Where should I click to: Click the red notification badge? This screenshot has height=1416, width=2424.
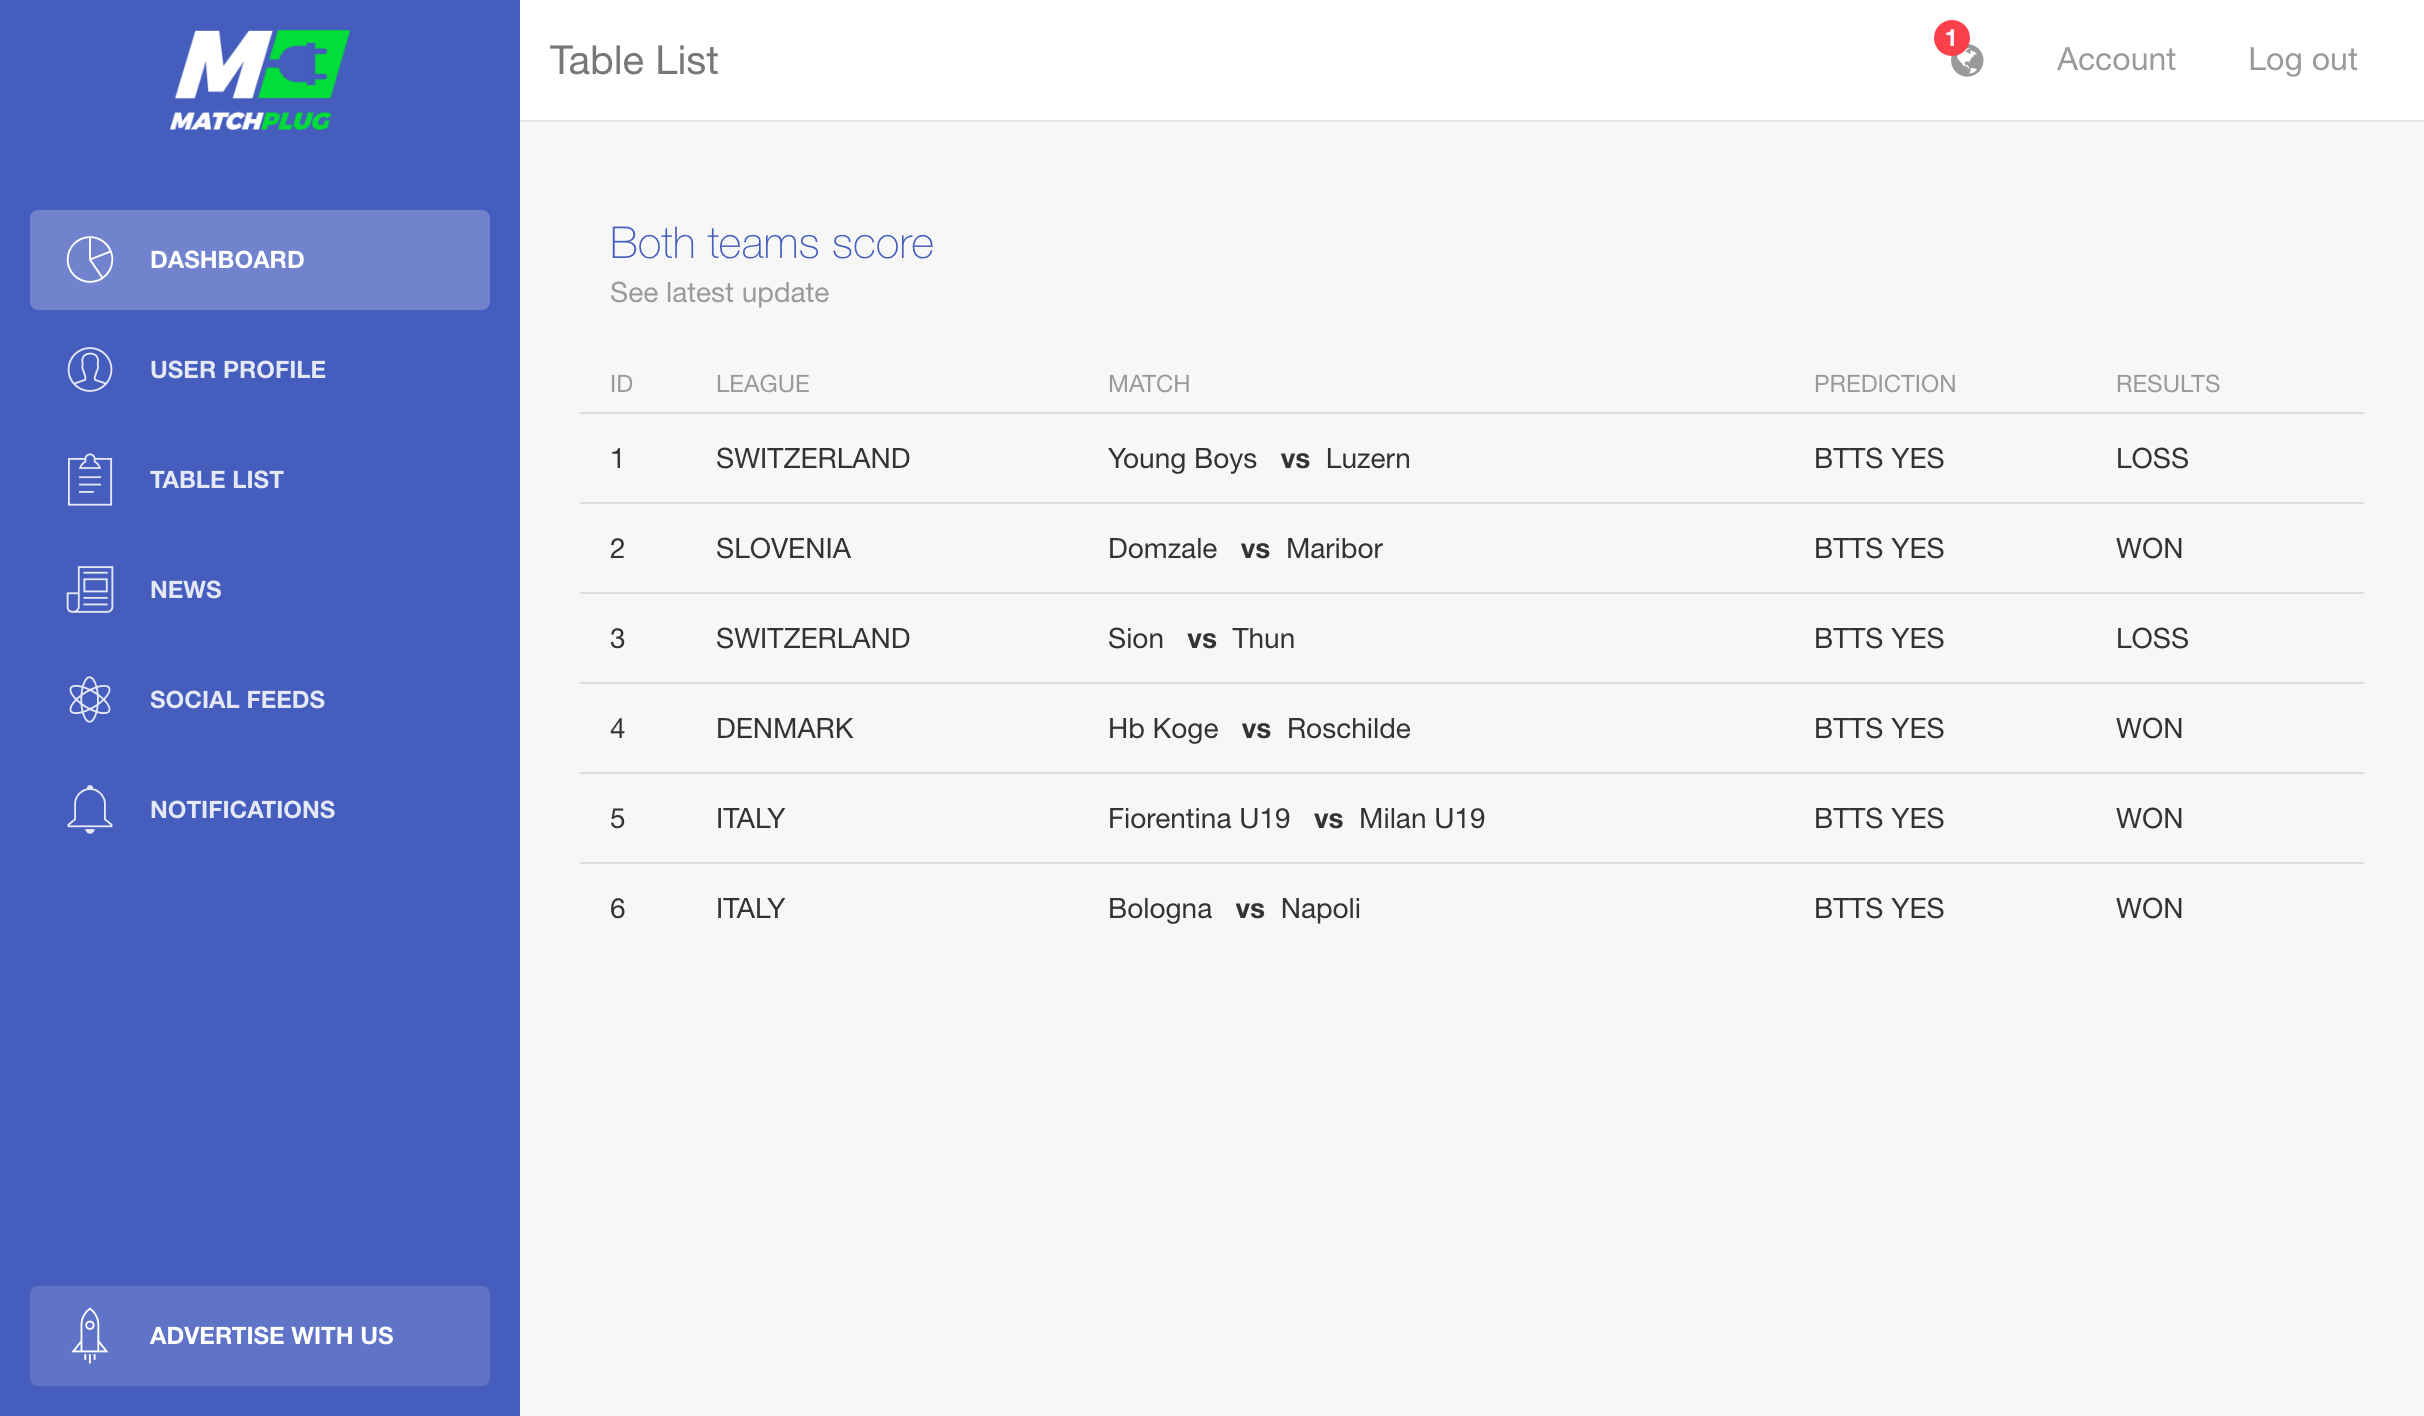point(1950,38)
